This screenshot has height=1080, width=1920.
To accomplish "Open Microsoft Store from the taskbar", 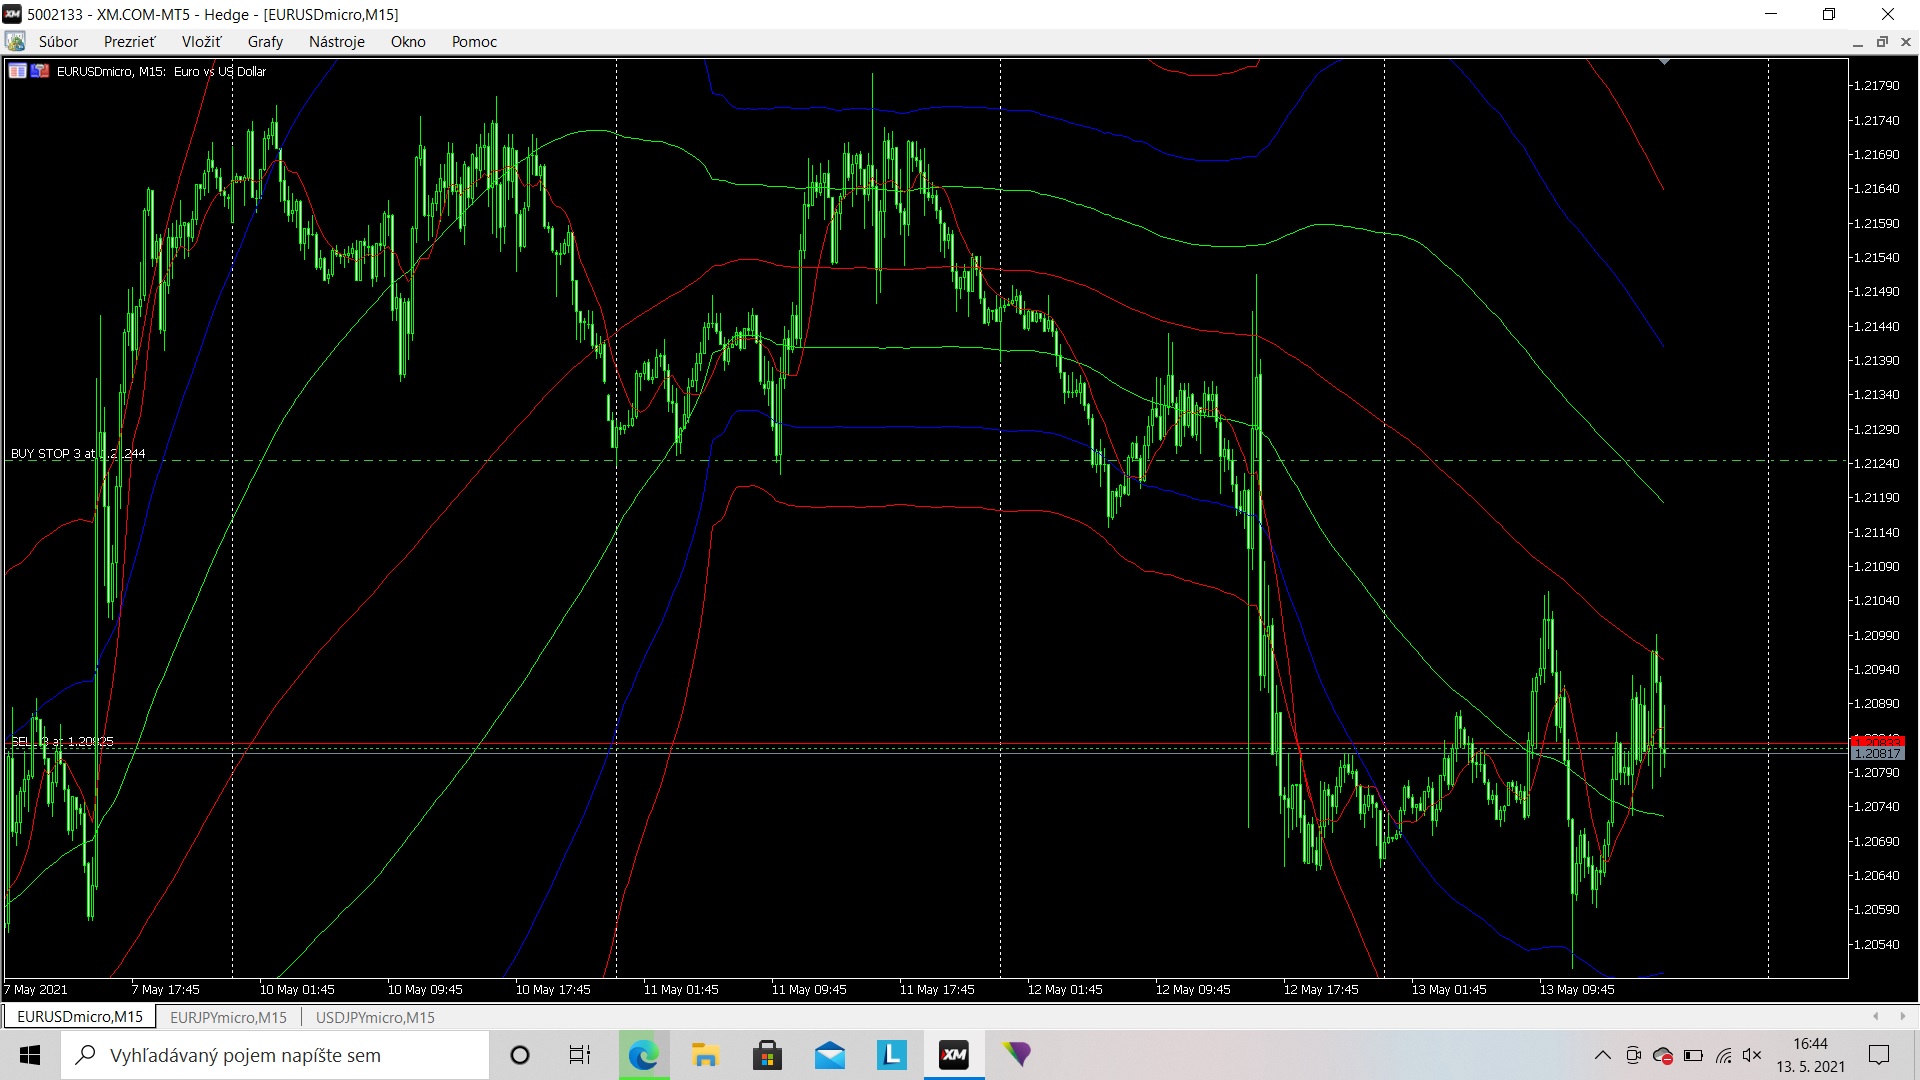I will pyautogui.click(x=767, y=1055).
